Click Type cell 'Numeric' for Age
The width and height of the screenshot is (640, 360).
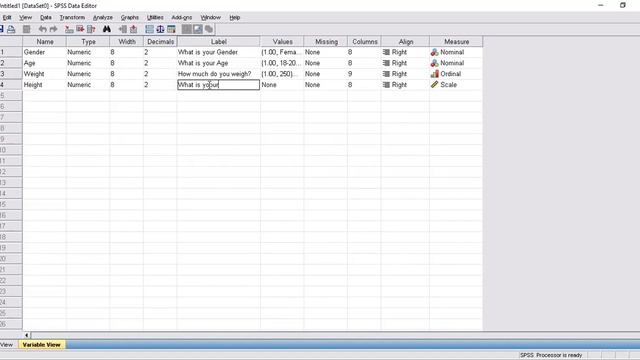(x=88, y=63)
